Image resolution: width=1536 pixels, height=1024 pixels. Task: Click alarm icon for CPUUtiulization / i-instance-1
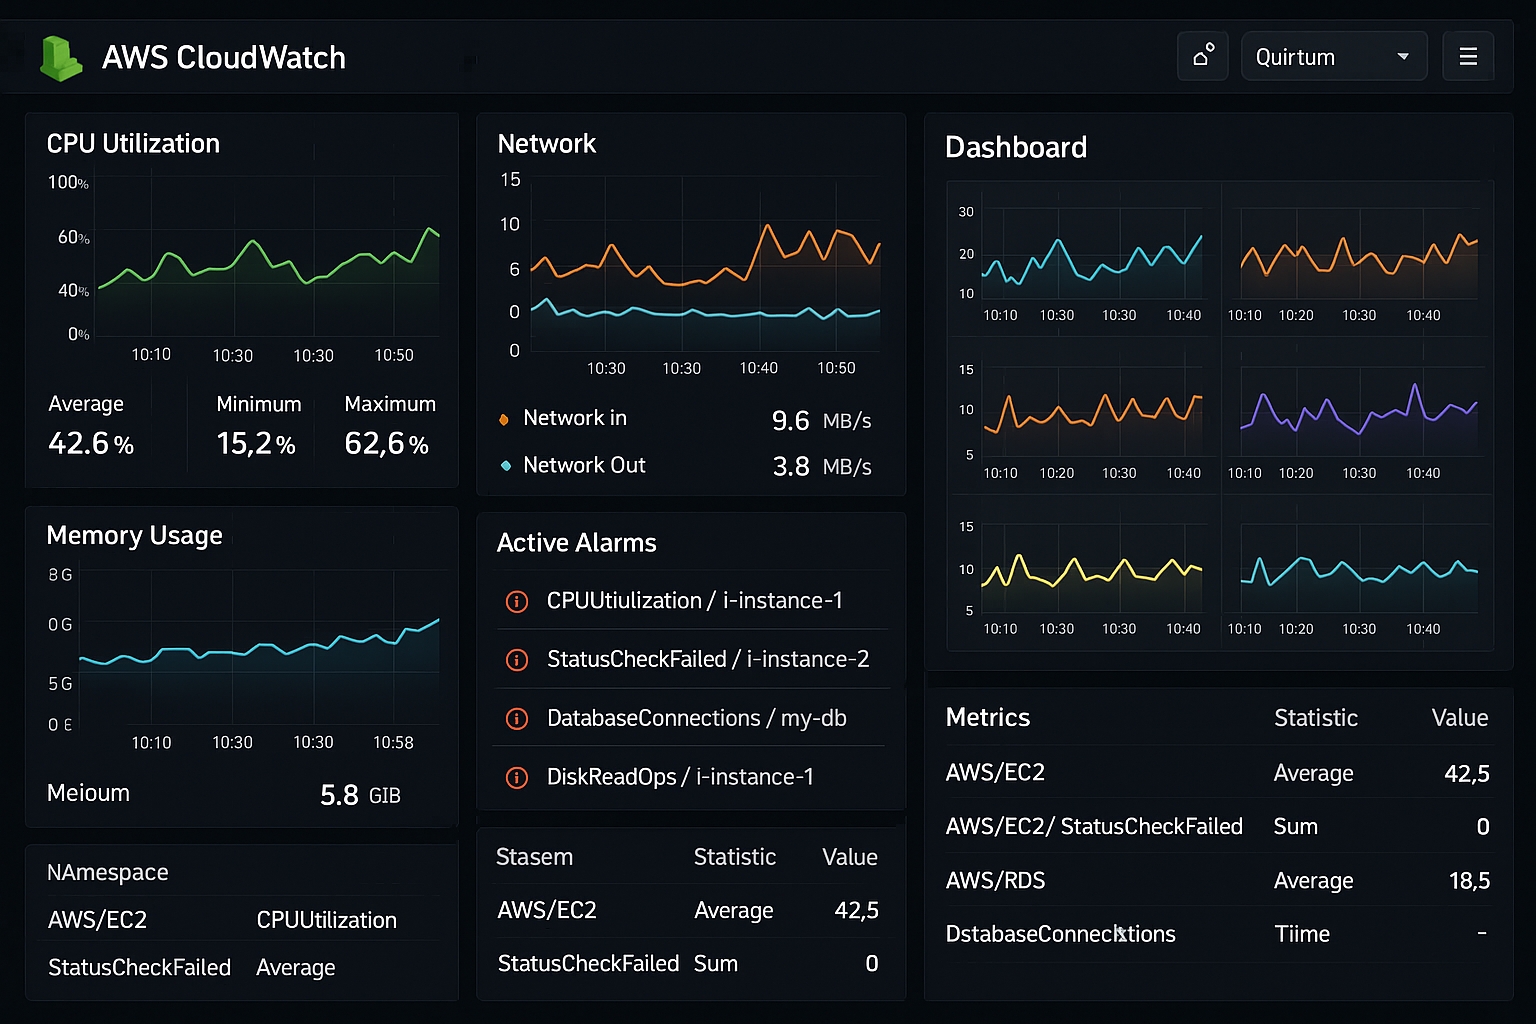point(517,601)
